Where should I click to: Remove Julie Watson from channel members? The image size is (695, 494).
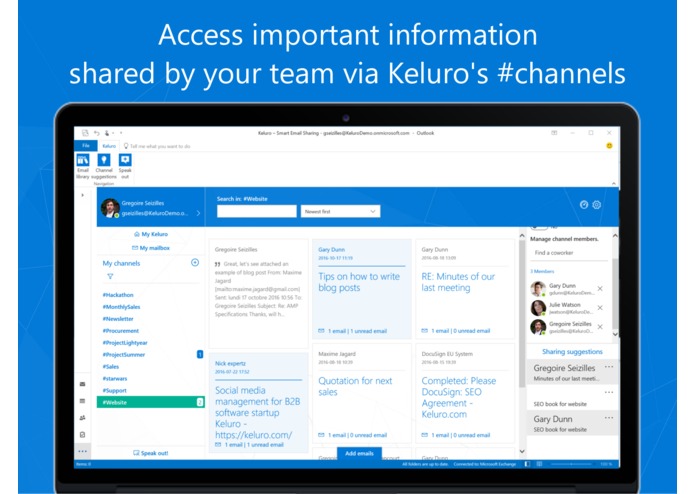tap(600, 307)
